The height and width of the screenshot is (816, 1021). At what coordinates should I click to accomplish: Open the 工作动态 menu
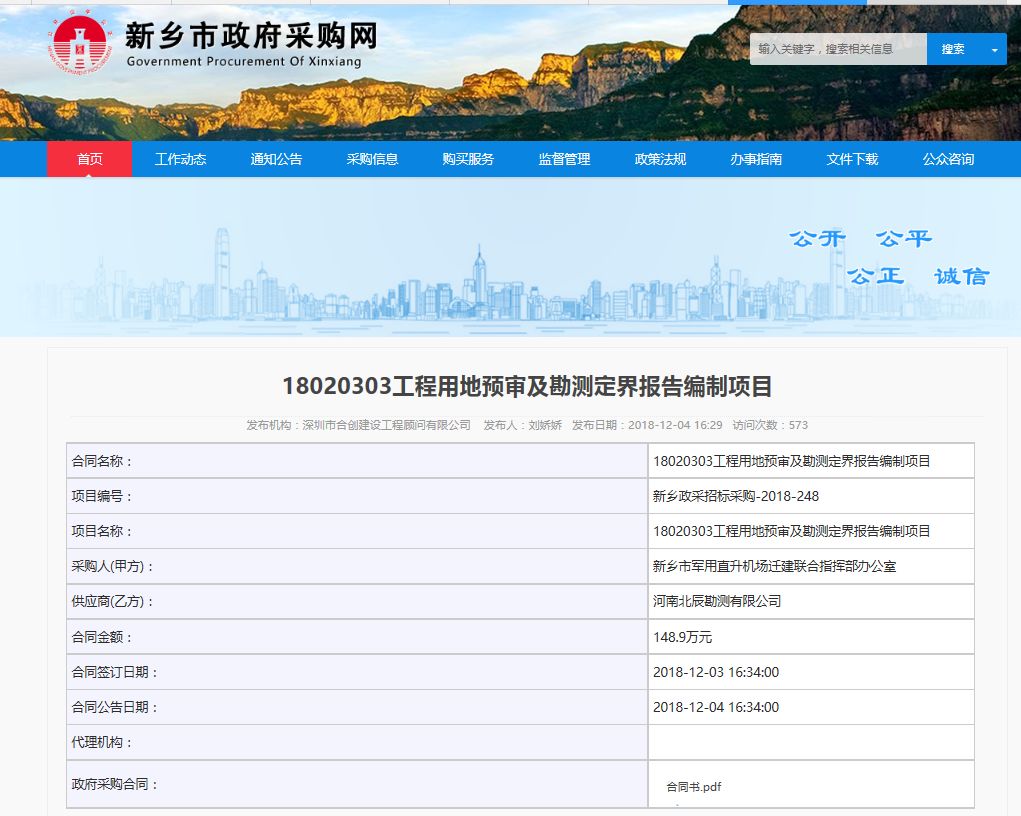[x=180, y=158]
